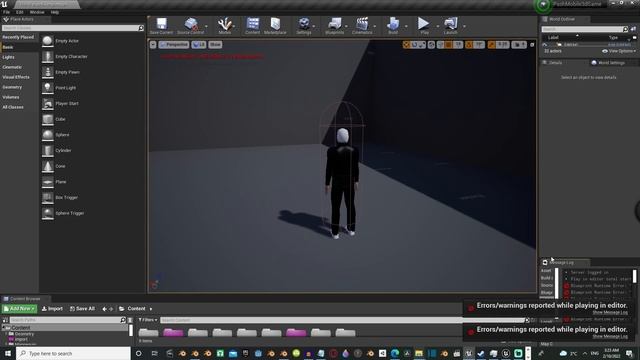
Task: Click Save All in Content Browser
Action: (x=82, y=309)
